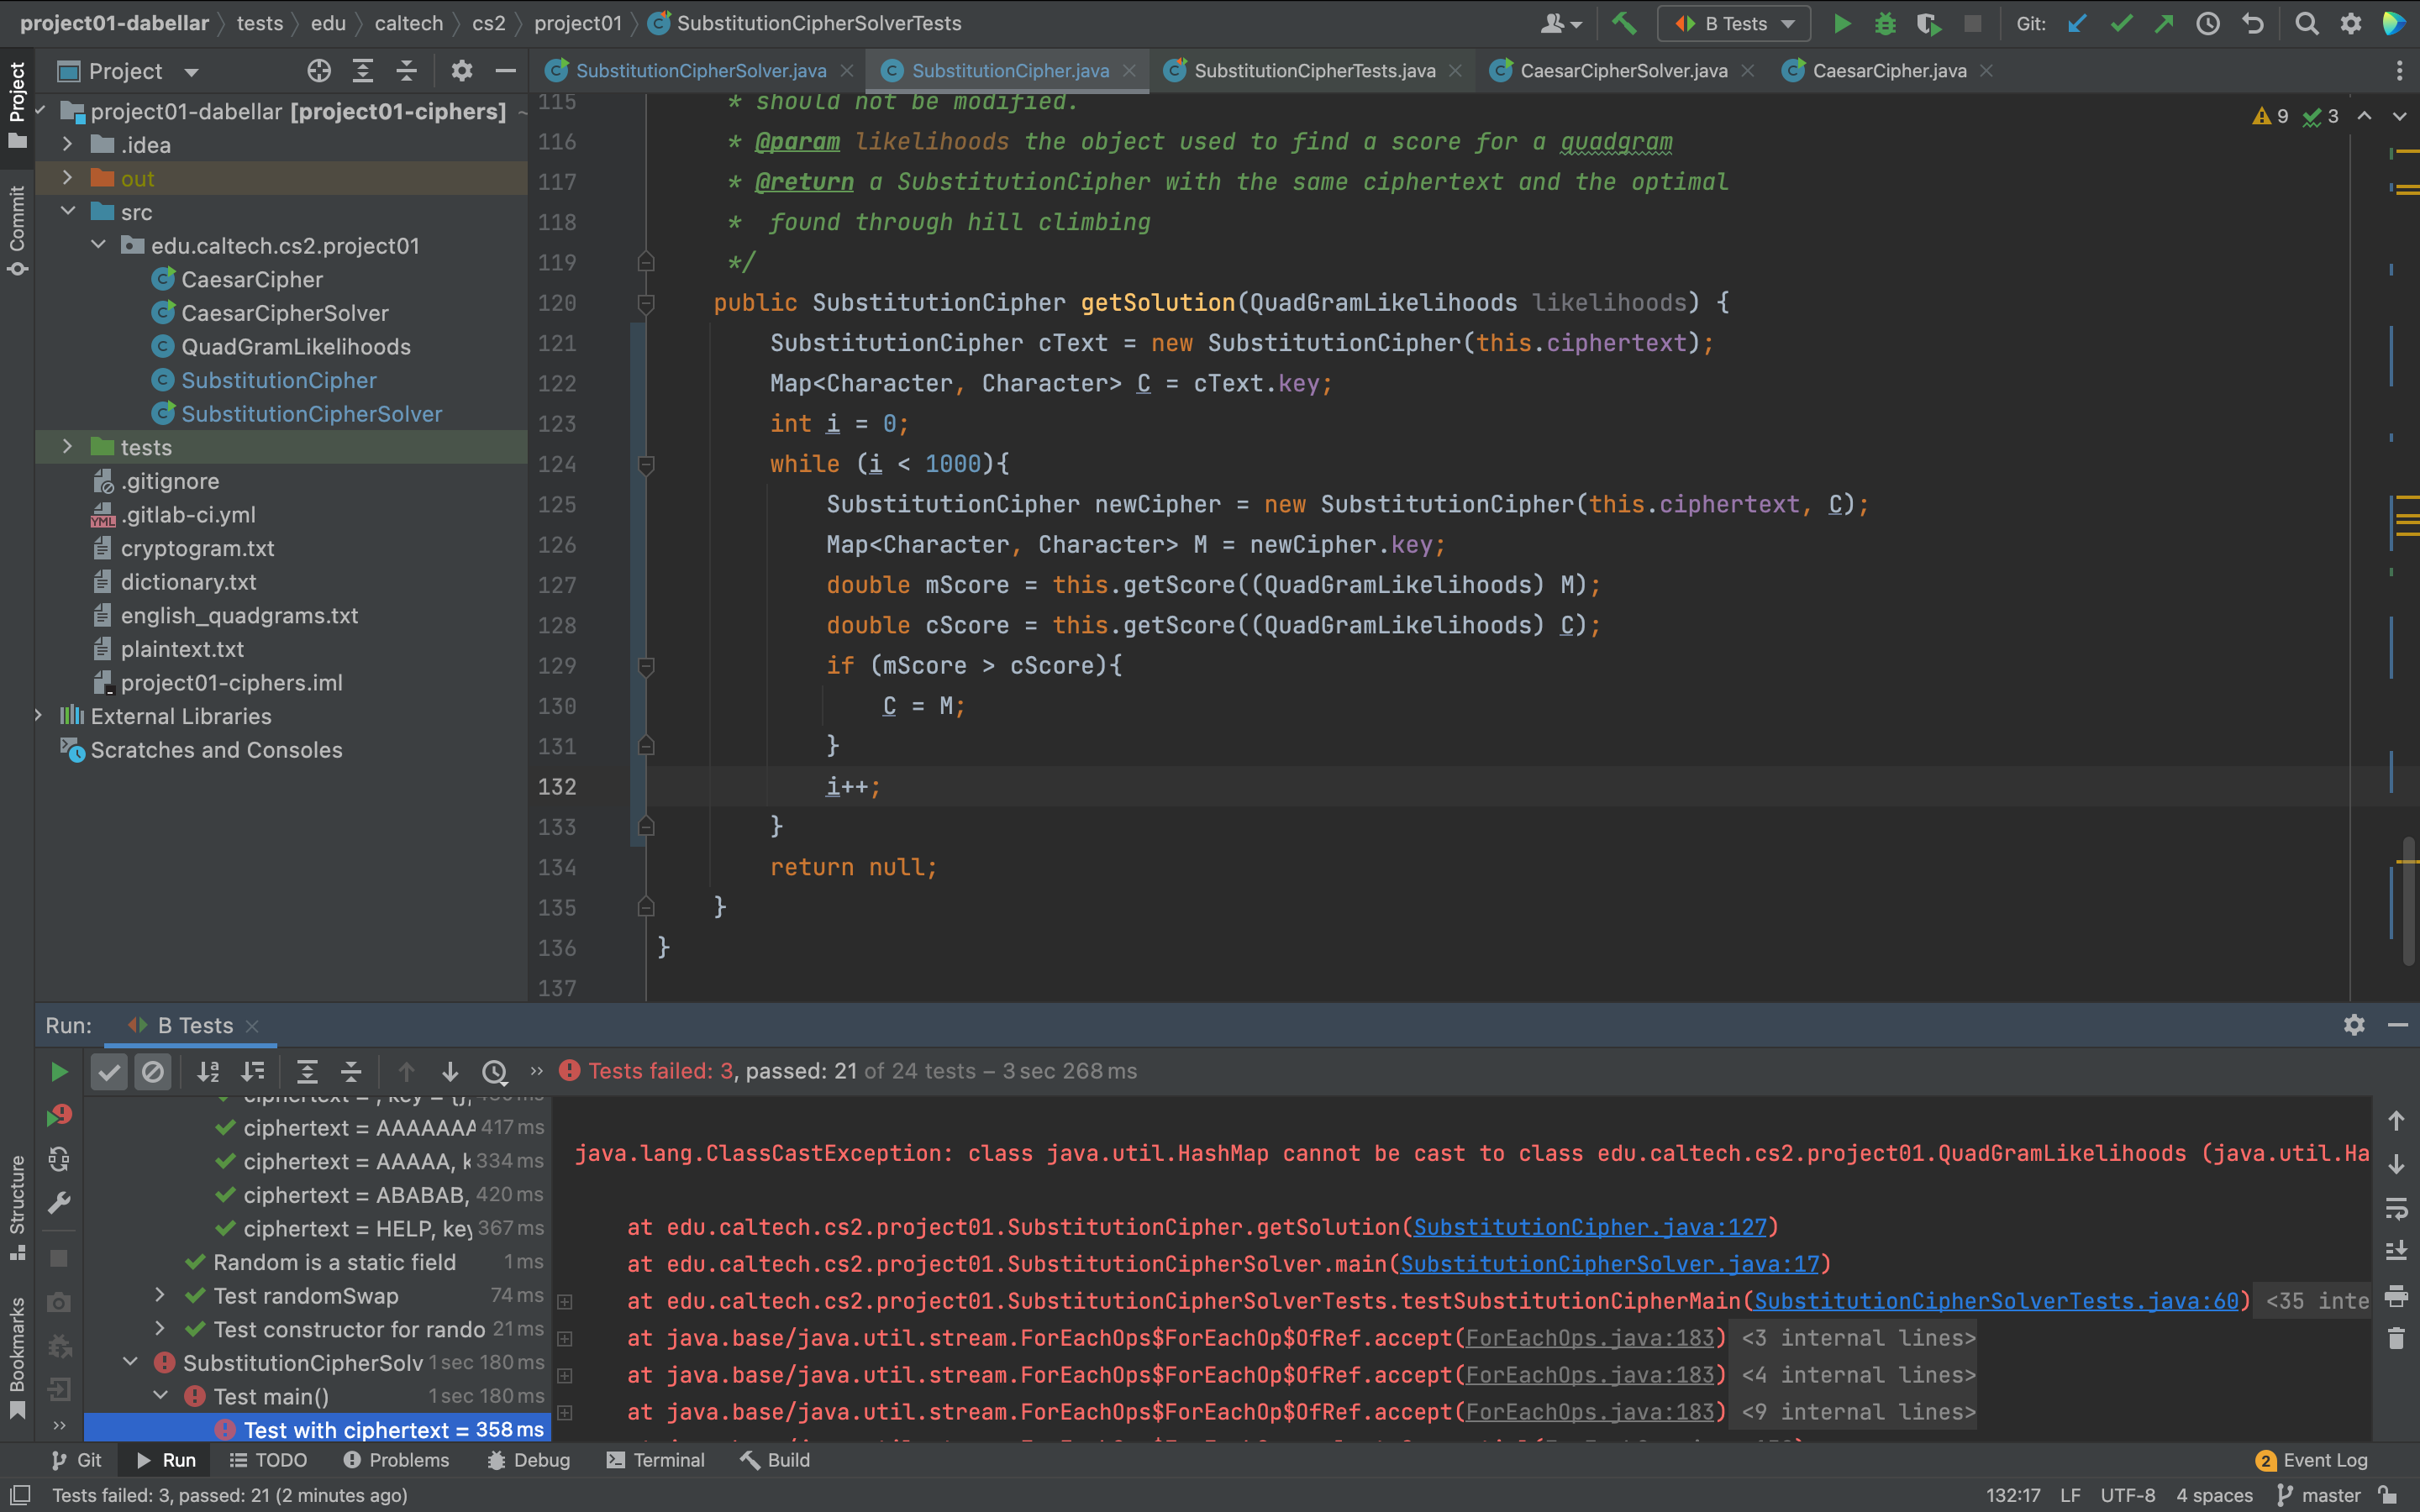This screenshot has height=1512, width=2420.
Task: Click the green Run button in toolbar
Action: [1841, 23]
